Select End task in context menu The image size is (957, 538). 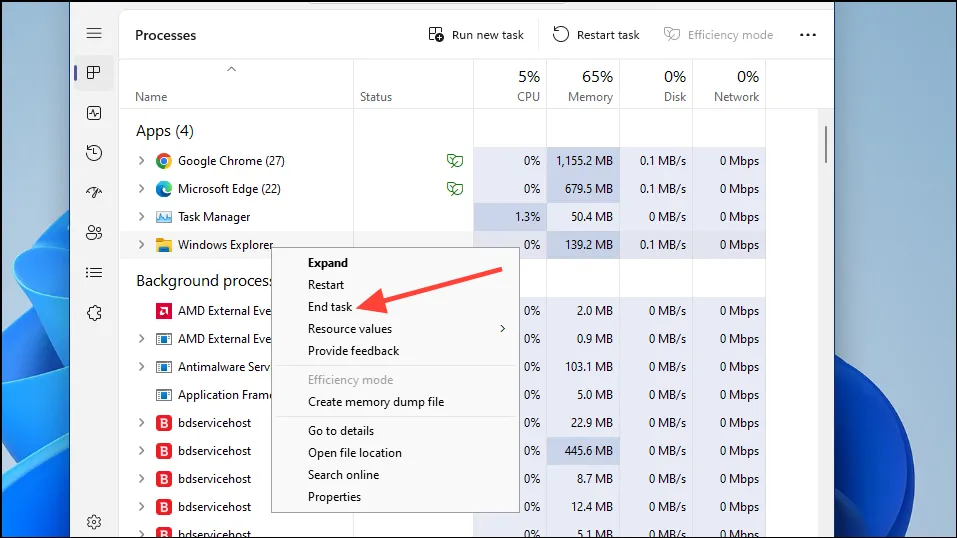(x=330, y=307)
